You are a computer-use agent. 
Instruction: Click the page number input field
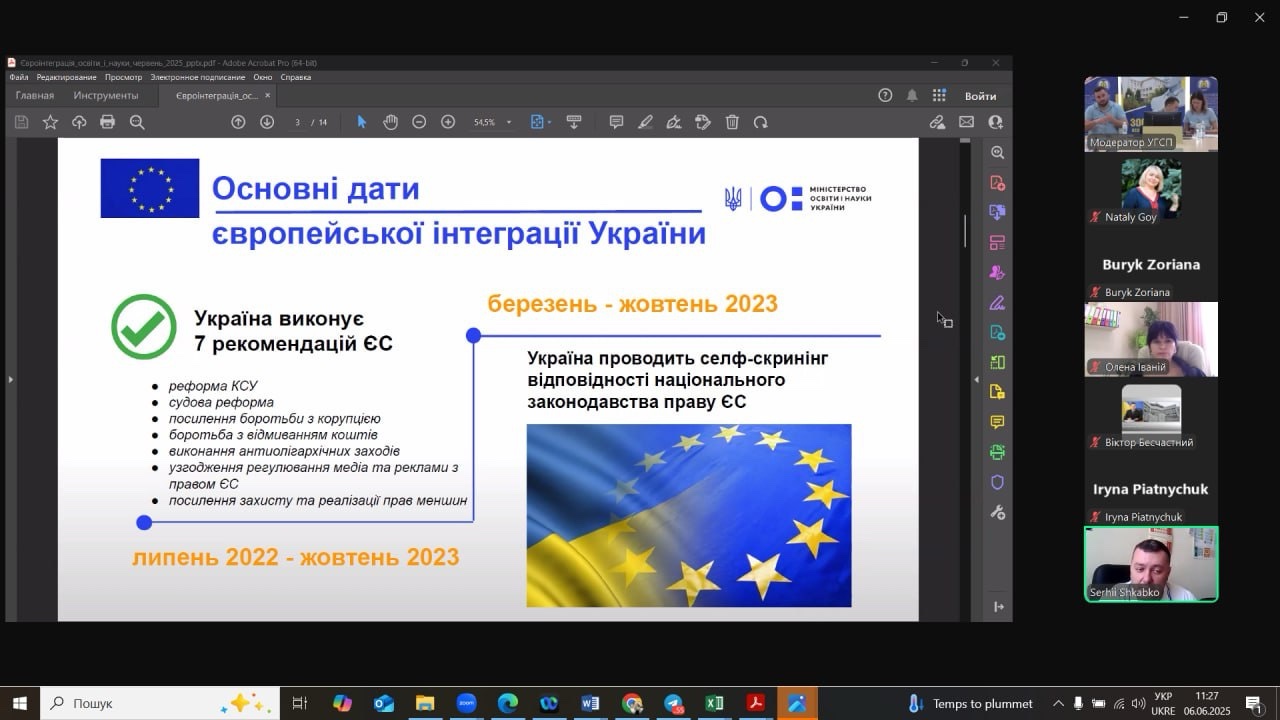(x=298, y=122)
